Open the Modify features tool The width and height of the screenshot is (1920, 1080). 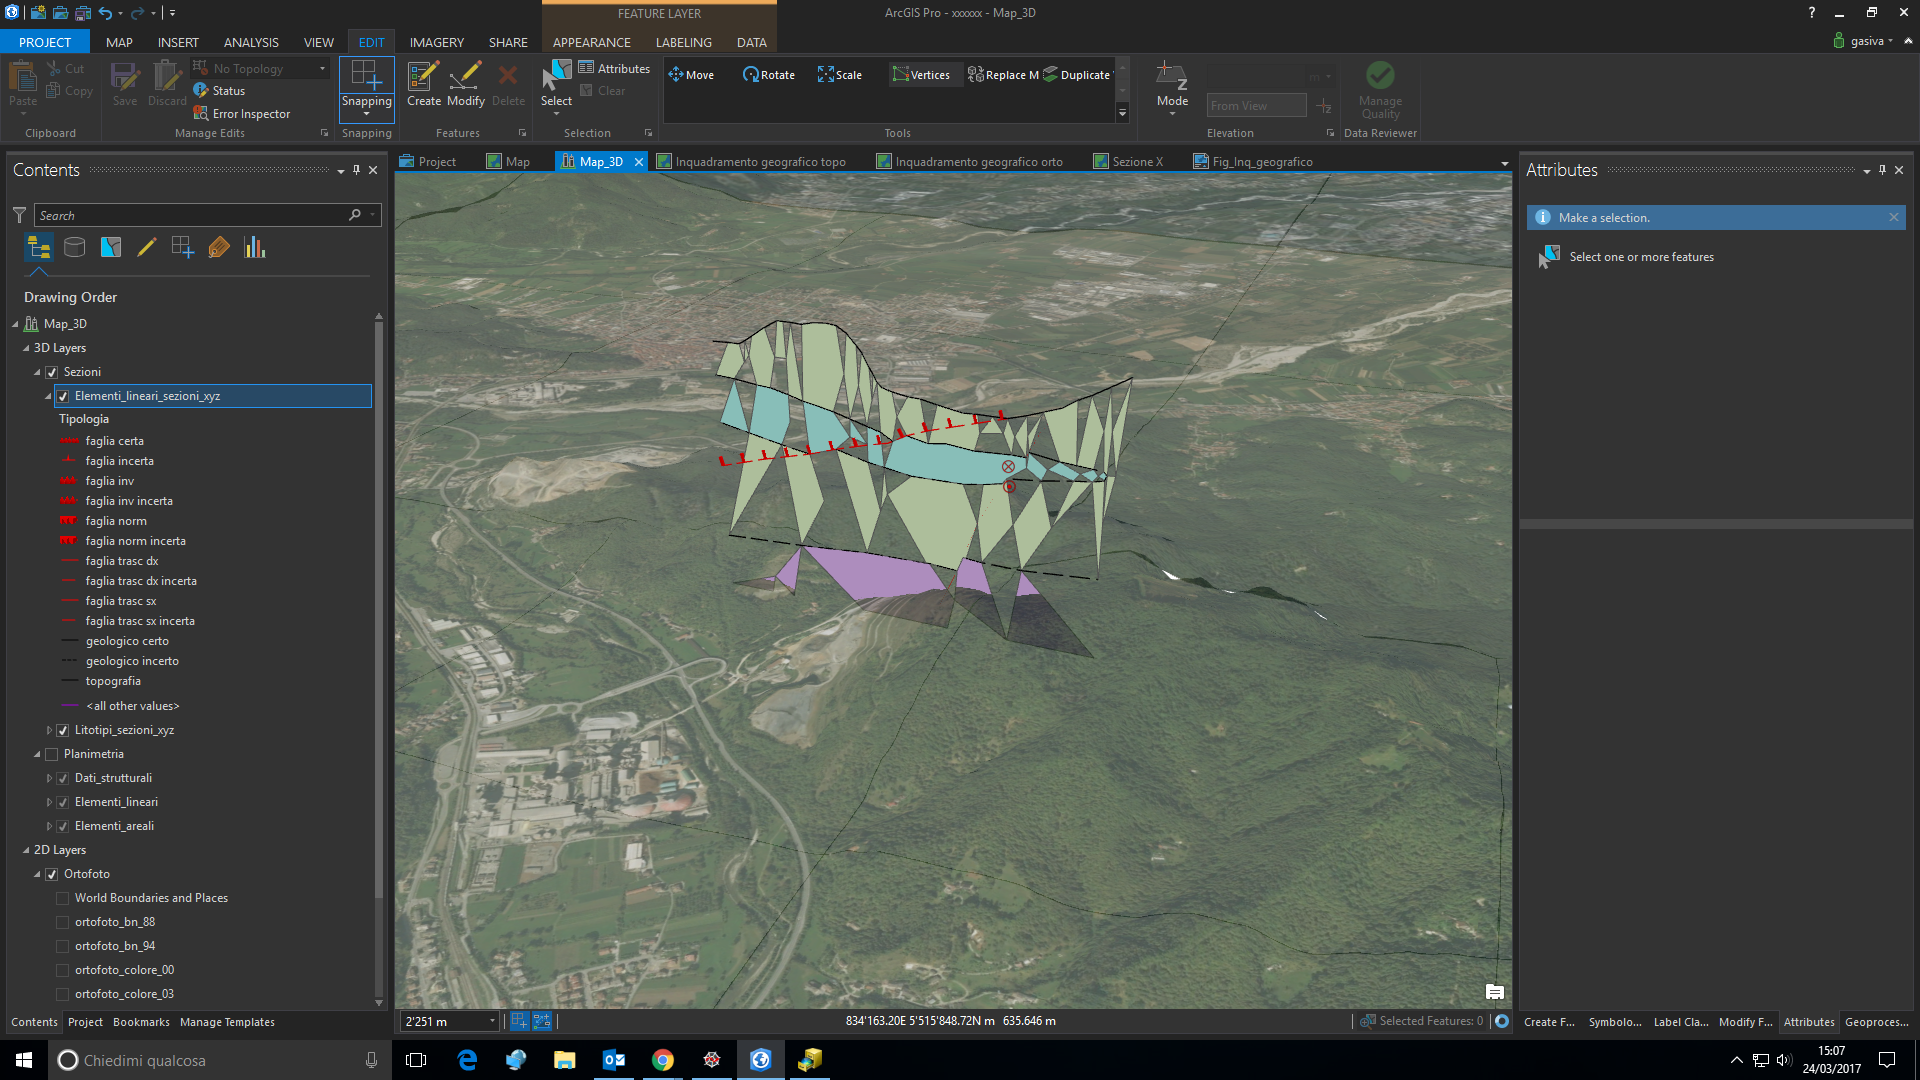(465, 84)
